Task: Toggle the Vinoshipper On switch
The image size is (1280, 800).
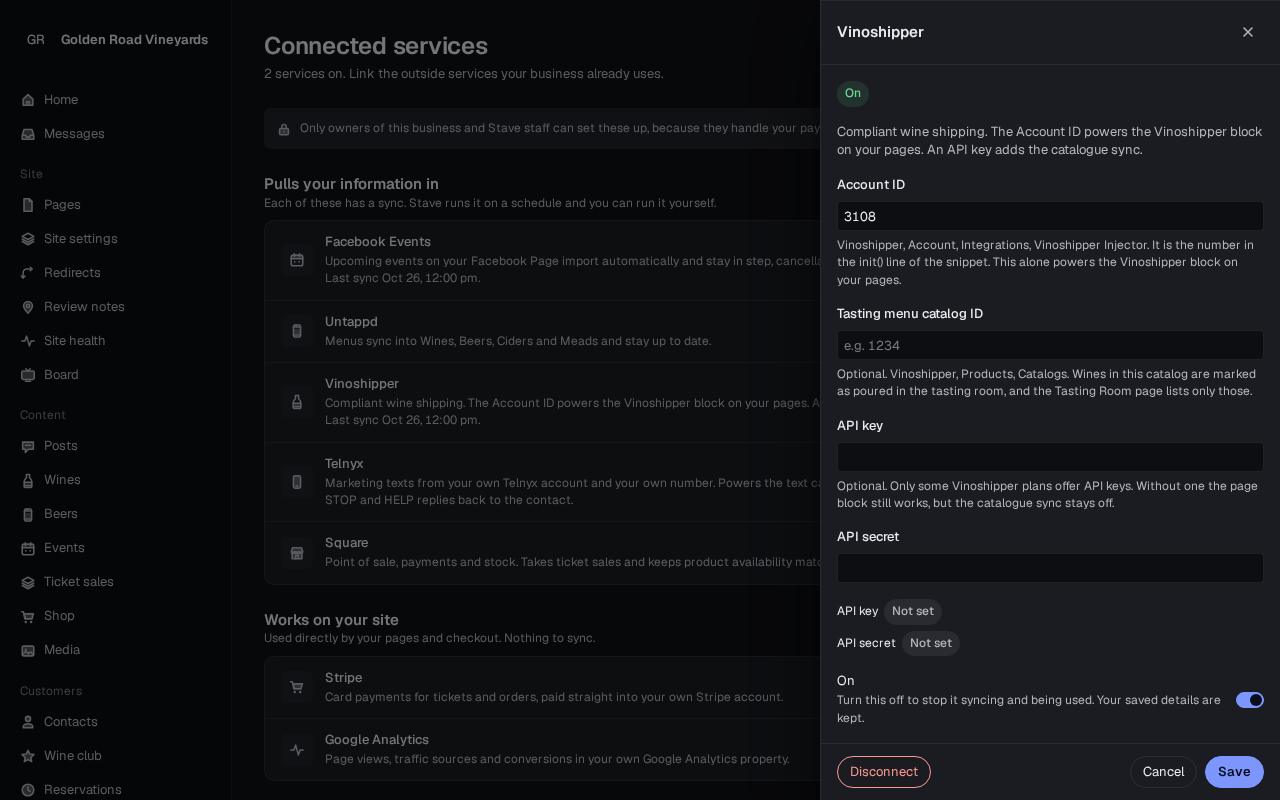Action: (x=1250, y=700)
